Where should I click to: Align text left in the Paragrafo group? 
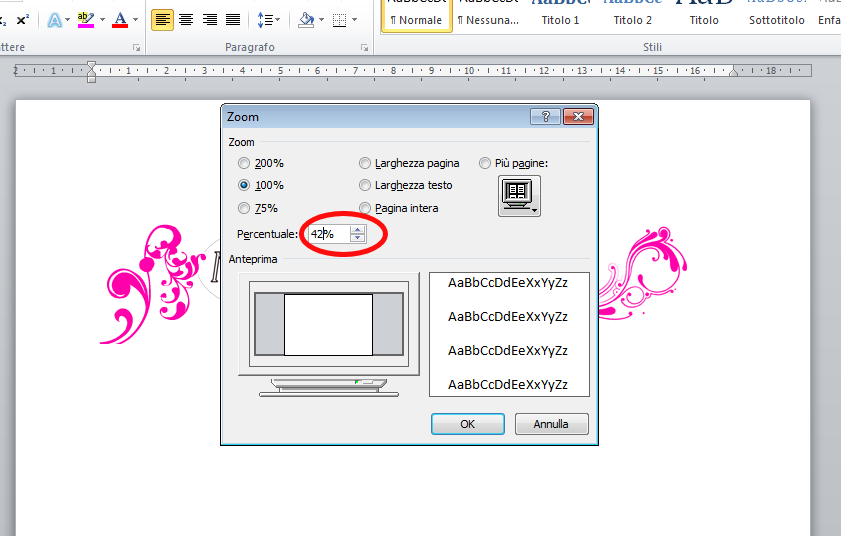pyautogui.click(x=162, y=19)
